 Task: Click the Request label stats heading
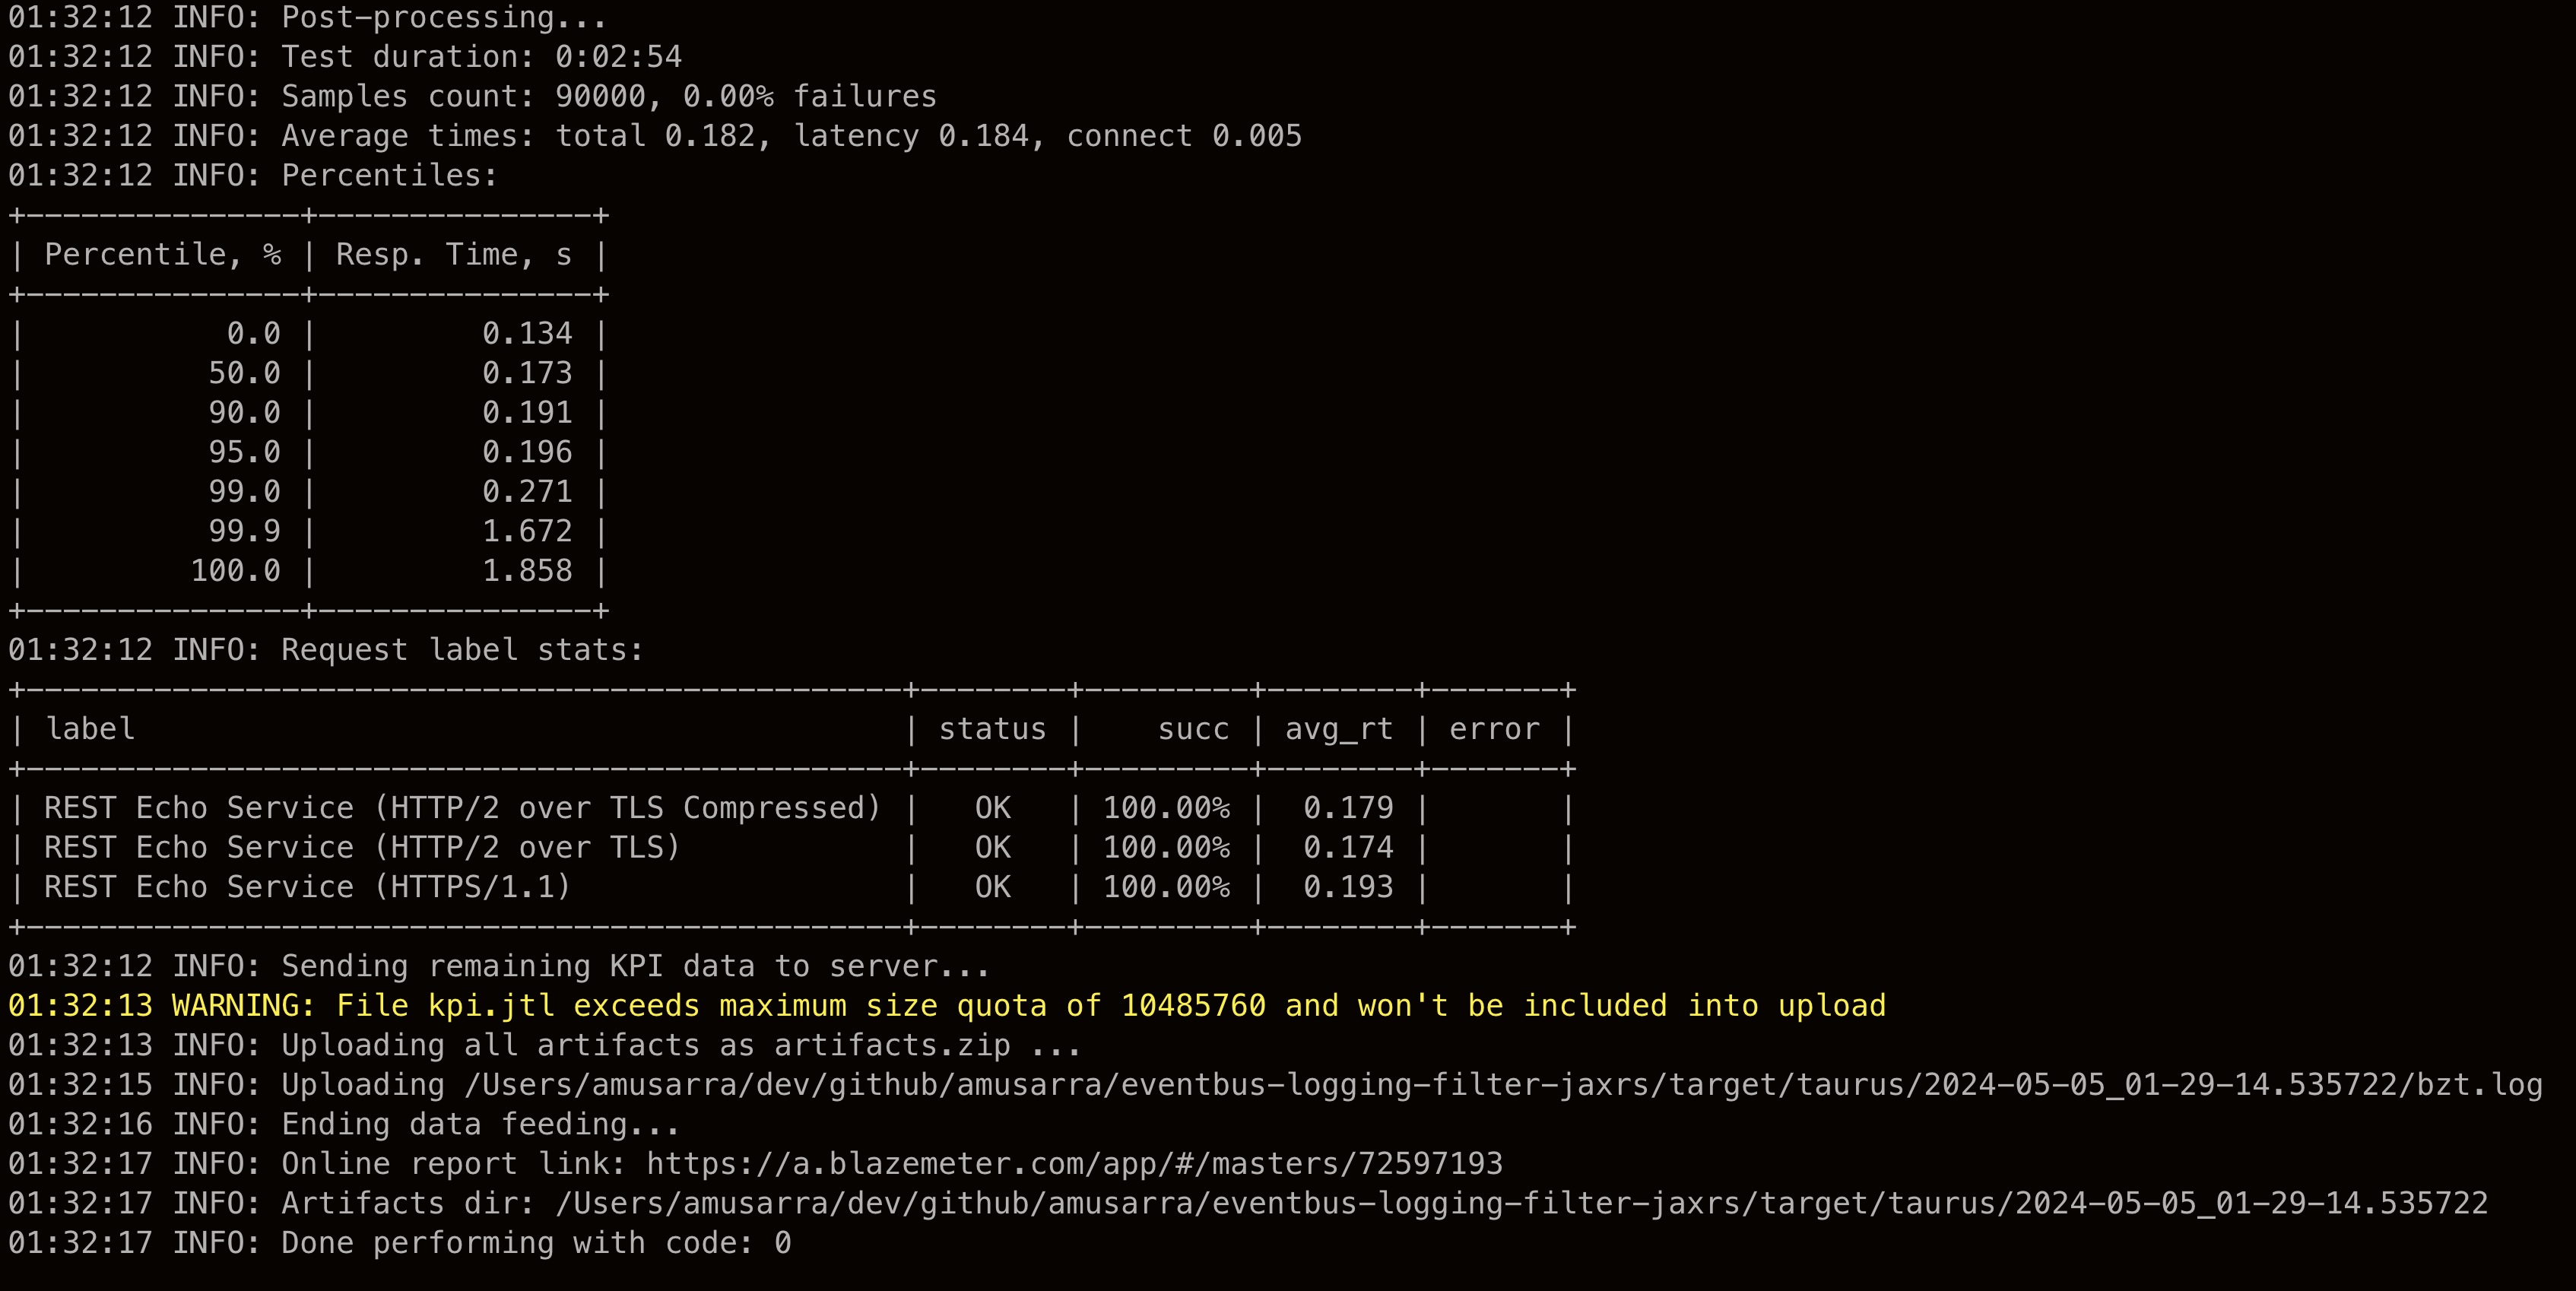pyautogui.click(x=461, y=650)
